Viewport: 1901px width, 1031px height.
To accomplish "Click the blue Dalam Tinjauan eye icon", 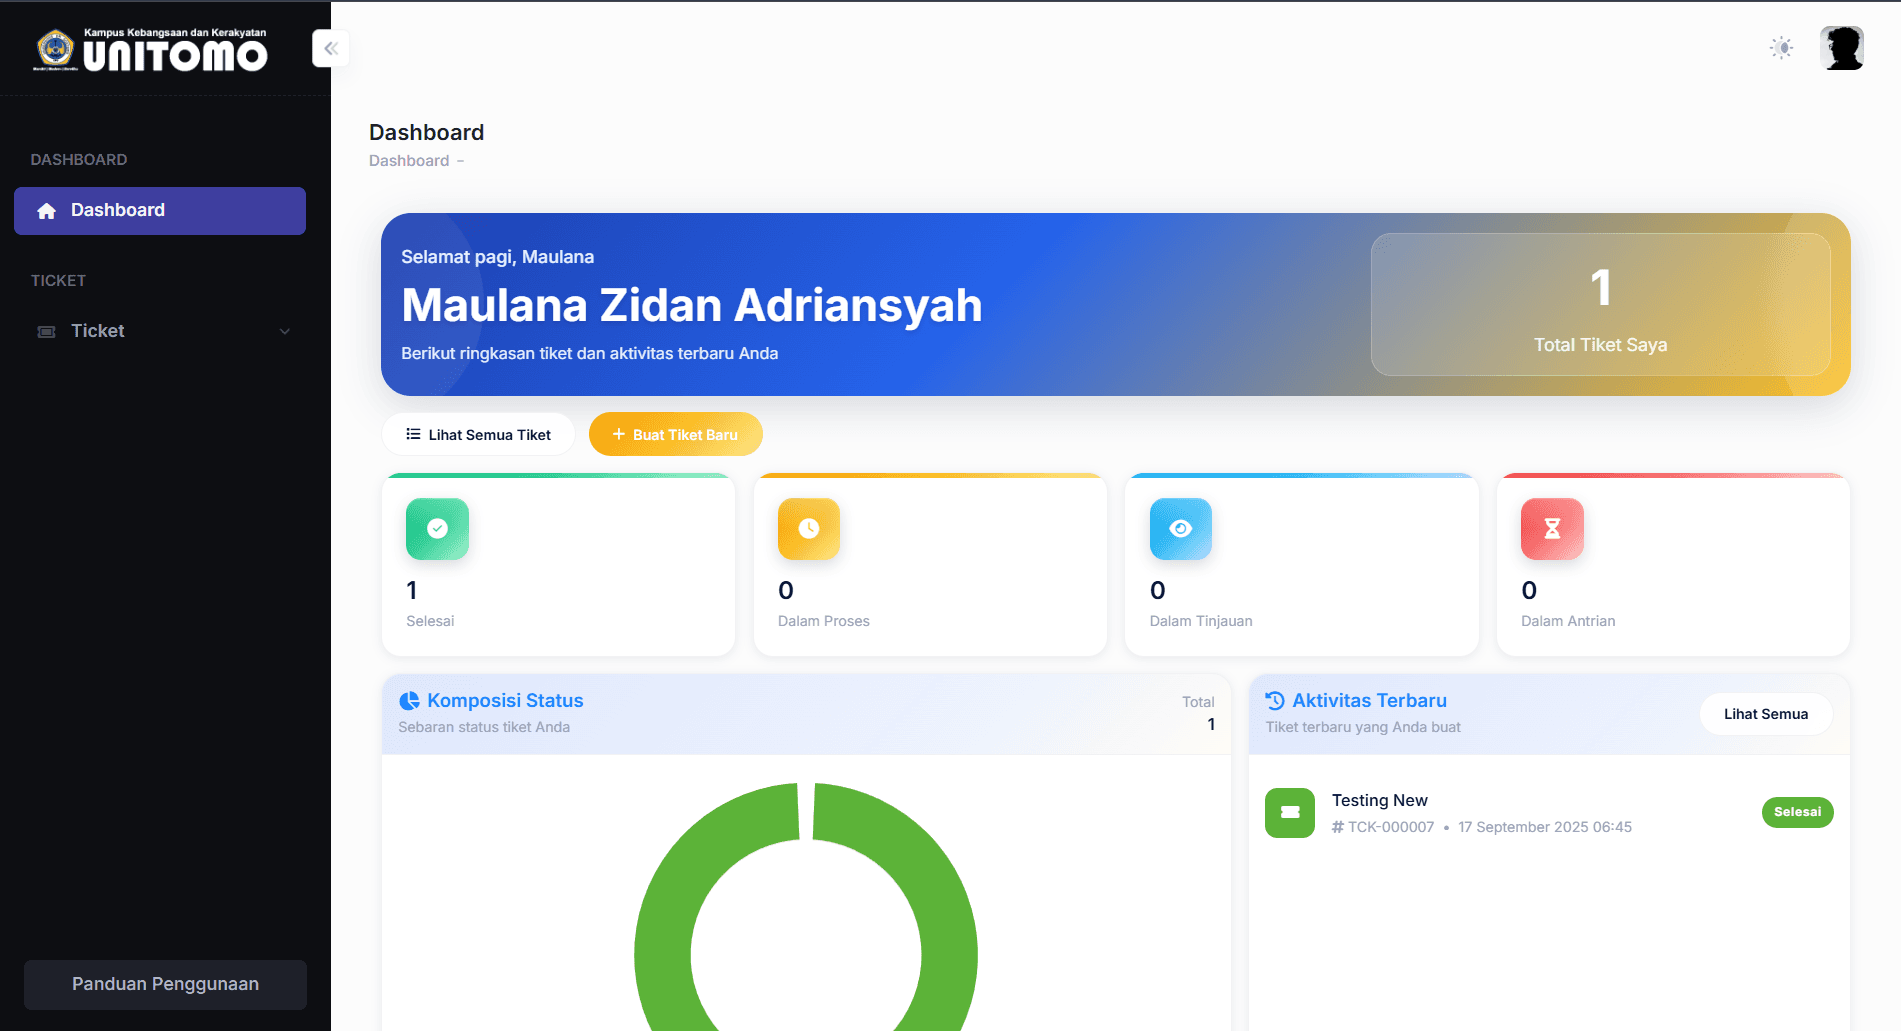I will [x=1180, y=529].
